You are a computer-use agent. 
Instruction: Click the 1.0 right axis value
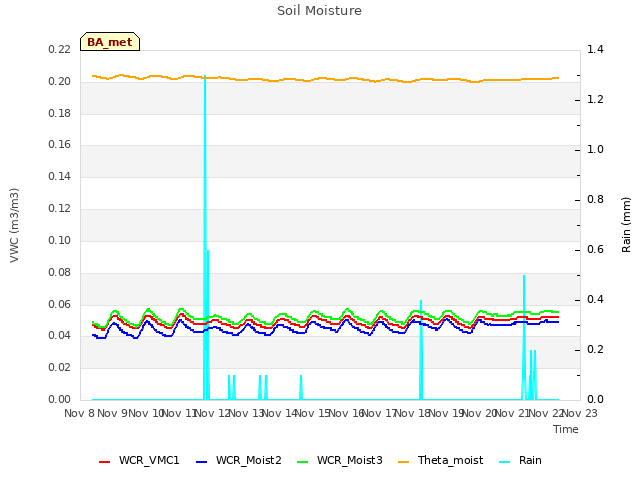pos(595,149)
